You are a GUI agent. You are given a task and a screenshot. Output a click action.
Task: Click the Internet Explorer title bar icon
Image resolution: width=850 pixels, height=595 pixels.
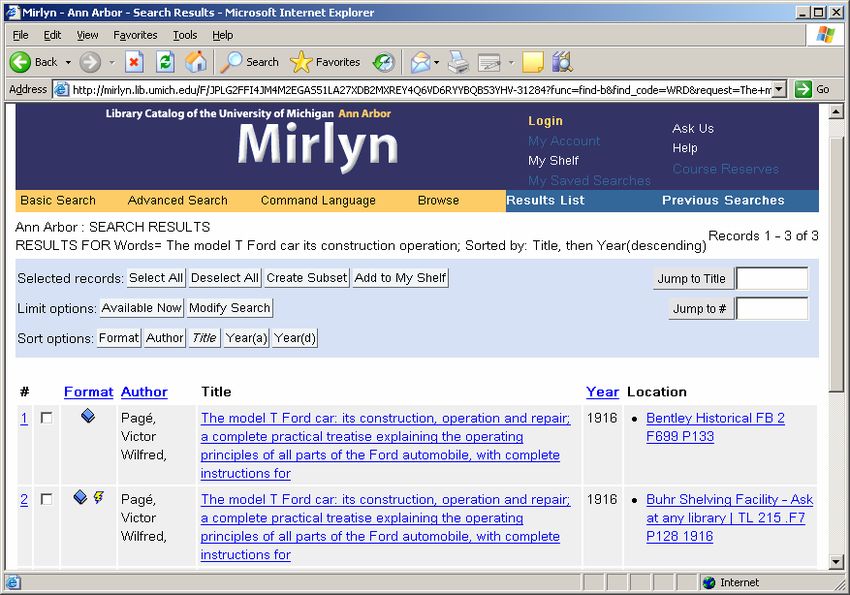click(x=13, y=12)
